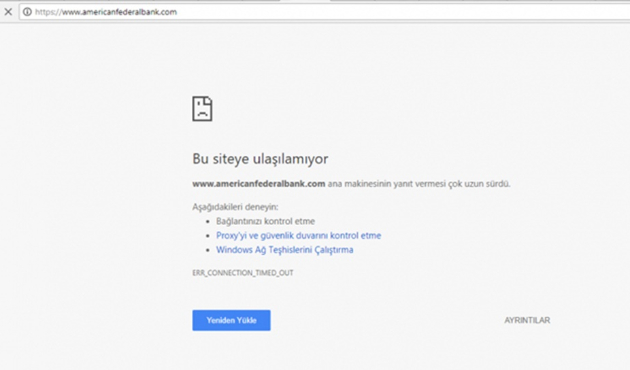Viewport: 630px width, 370px height.
Task: Click the sad page error icon
Action: [202, 108]
